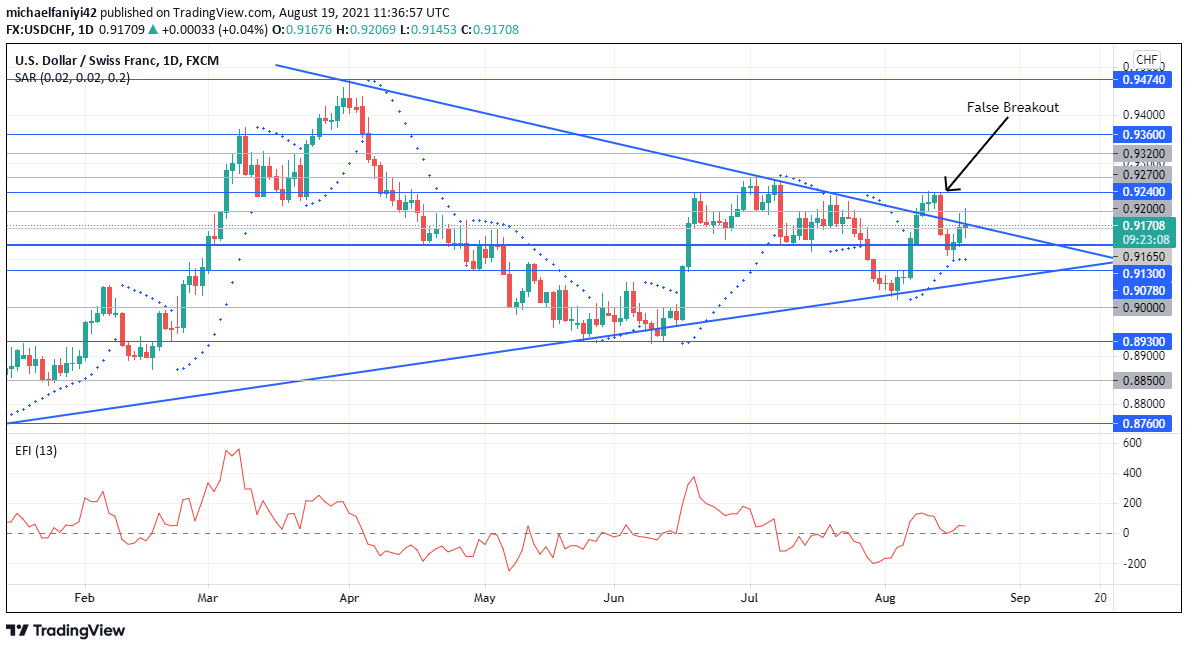The width and height of the screenshot is (1188, 649).
Task: Click the 0.91300 blue price label
Action: [1143, 274]
